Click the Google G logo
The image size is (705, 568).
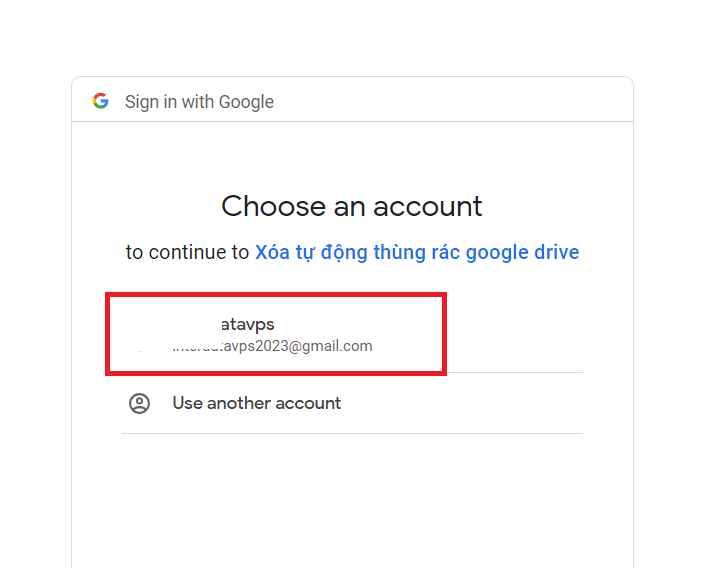pyautogui.click(x=101, y=101)
